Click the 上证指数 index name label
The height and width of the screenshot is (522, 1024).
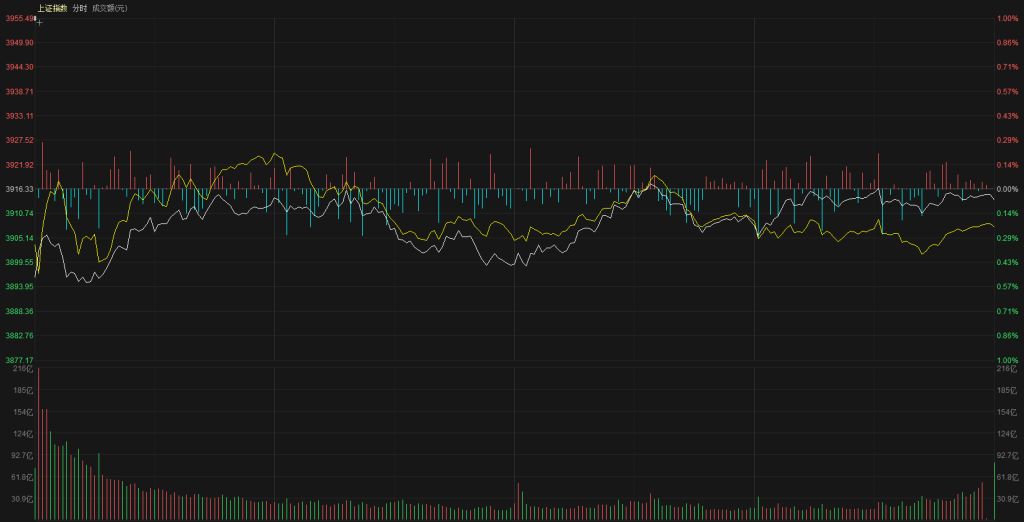point(52,8)
